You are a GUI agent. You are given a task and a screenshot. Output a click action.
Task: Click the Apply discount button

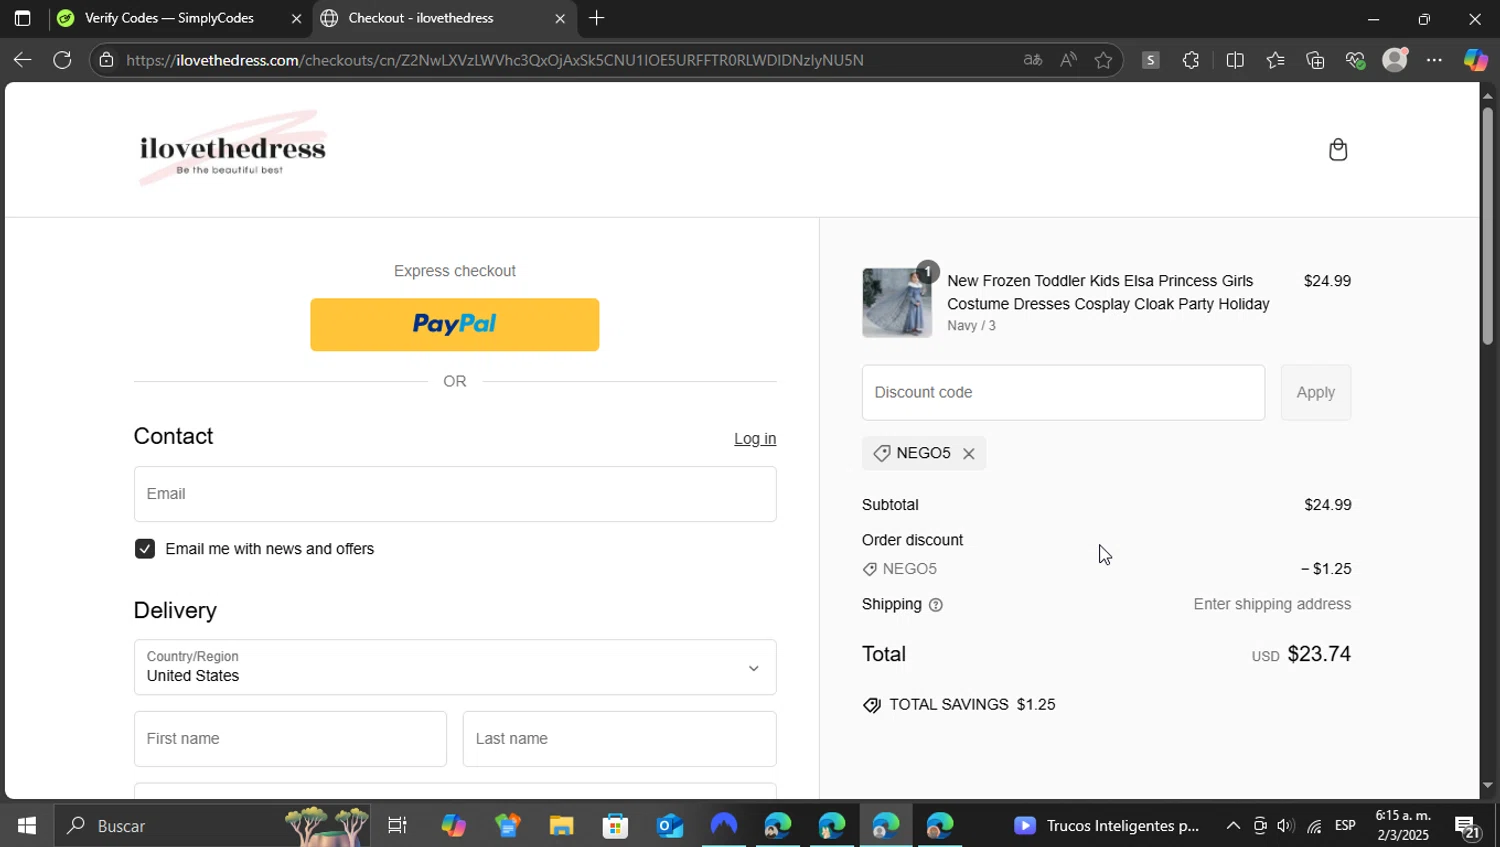click(x=1316, y=393)
